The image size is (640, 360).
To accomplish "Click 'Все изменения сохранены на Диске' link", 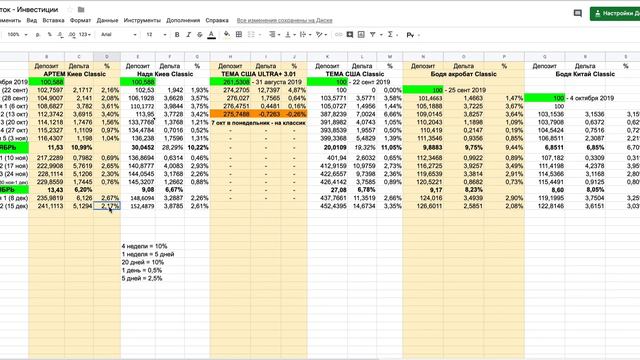I will 284,20.
